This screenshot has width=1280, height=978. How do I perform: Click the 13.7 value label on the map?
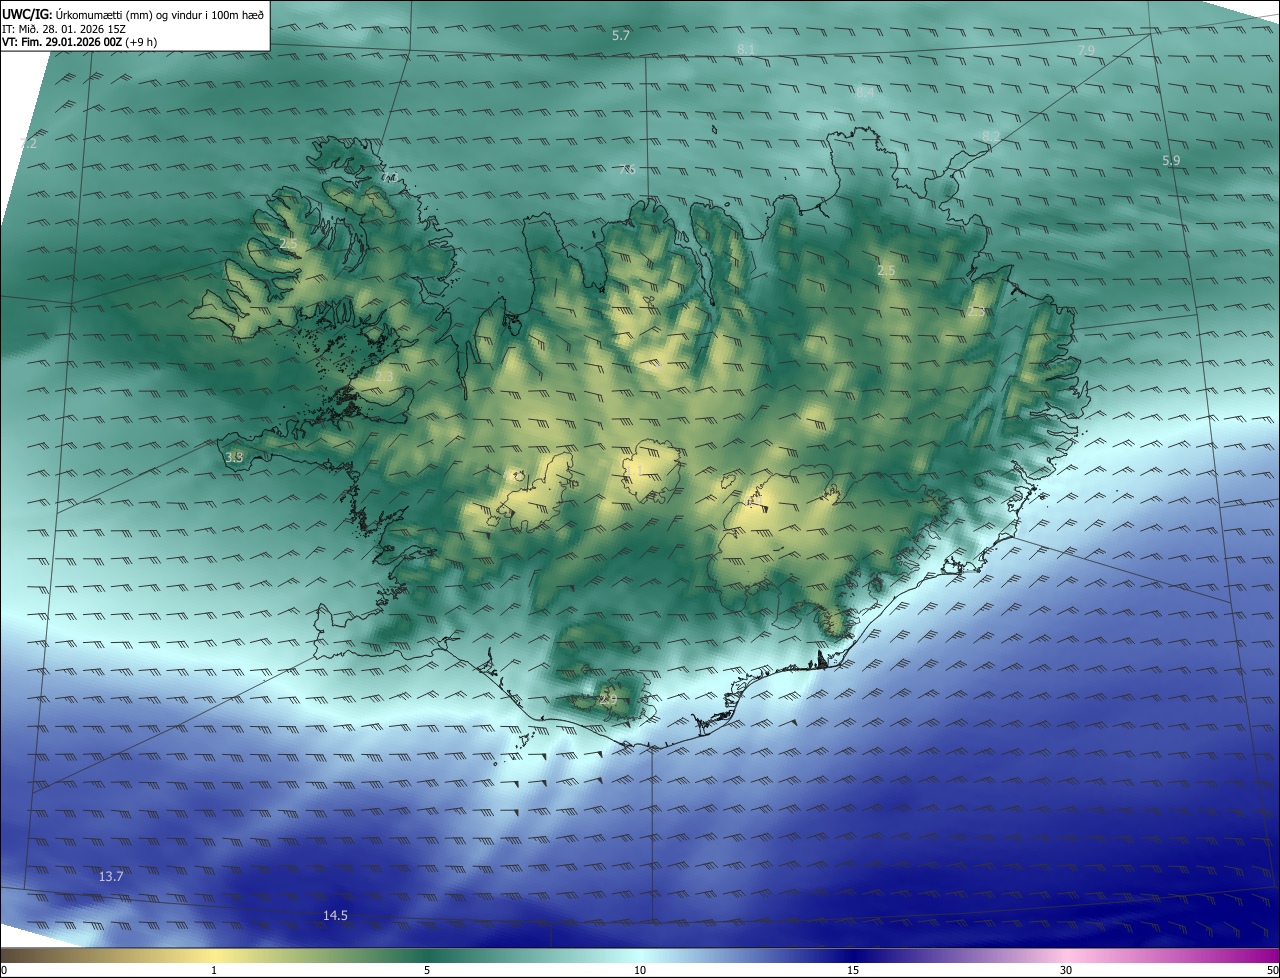click(x=111, y=876)
